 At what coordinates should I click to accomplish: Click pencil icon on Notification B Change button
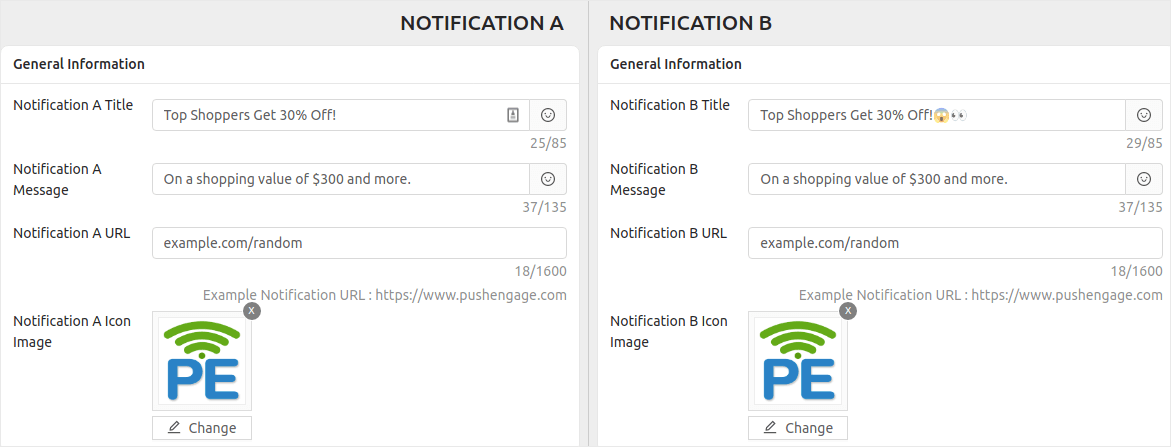pos(770,428)
